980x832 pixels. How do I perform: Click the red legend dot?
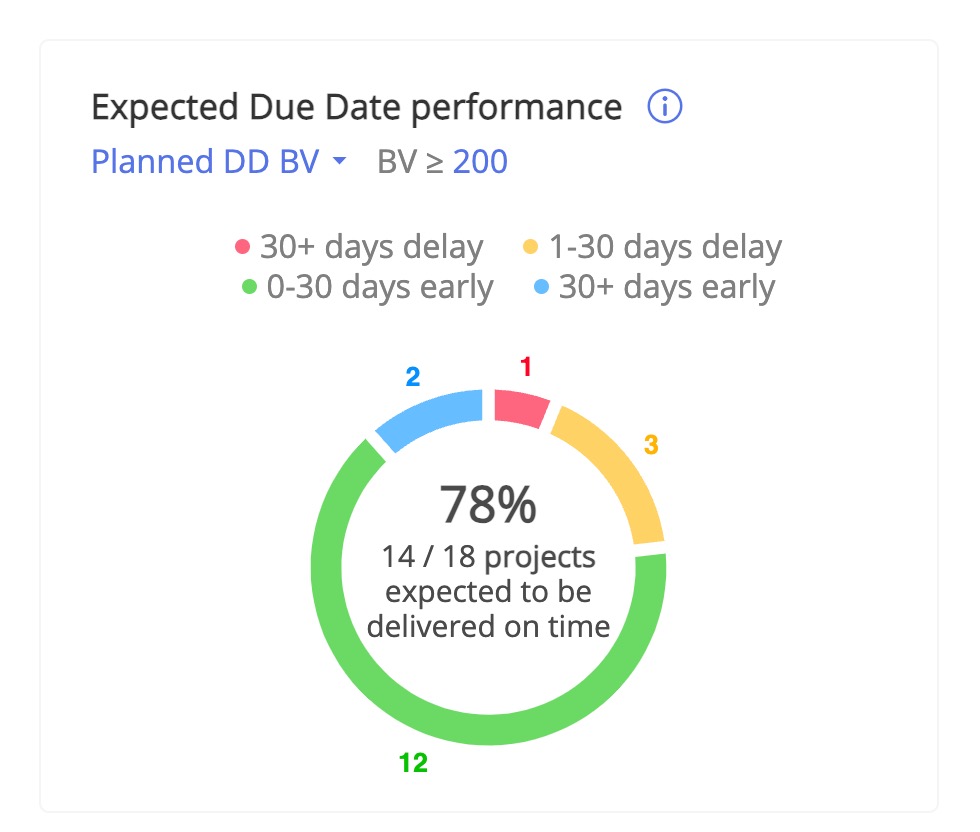tap(242, 246)
